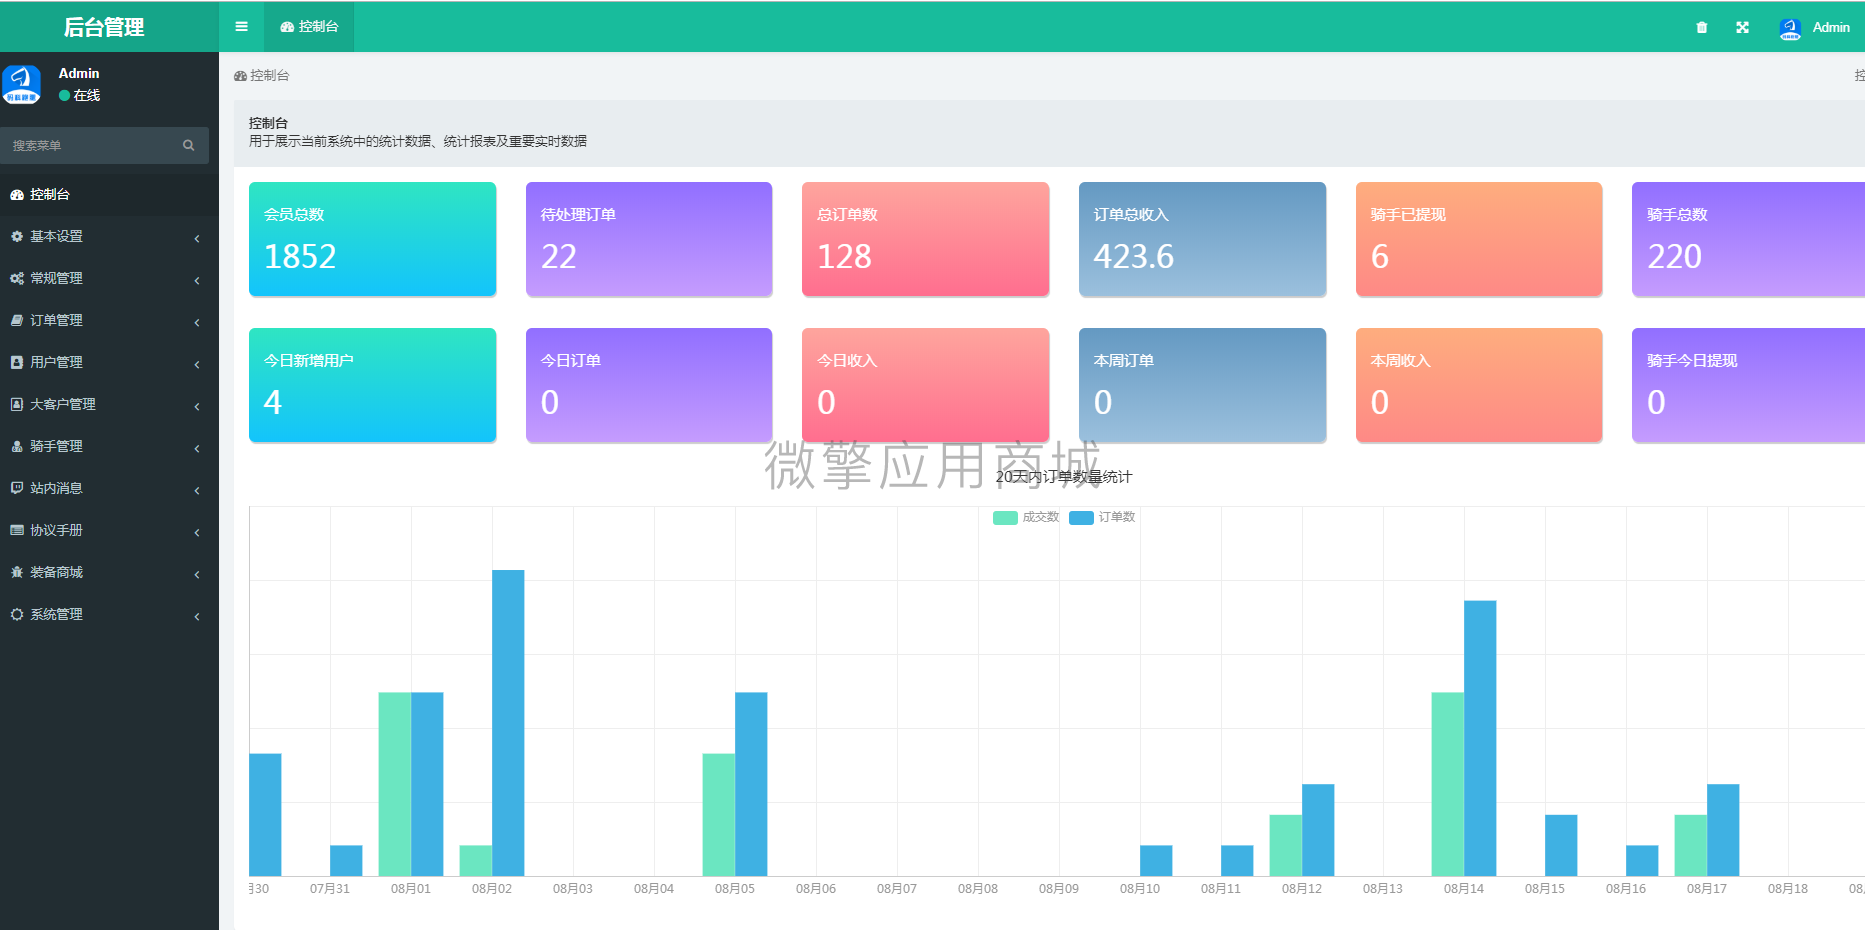
Task: Click the fullscreen expand icon
Action: coord(1742,27)
